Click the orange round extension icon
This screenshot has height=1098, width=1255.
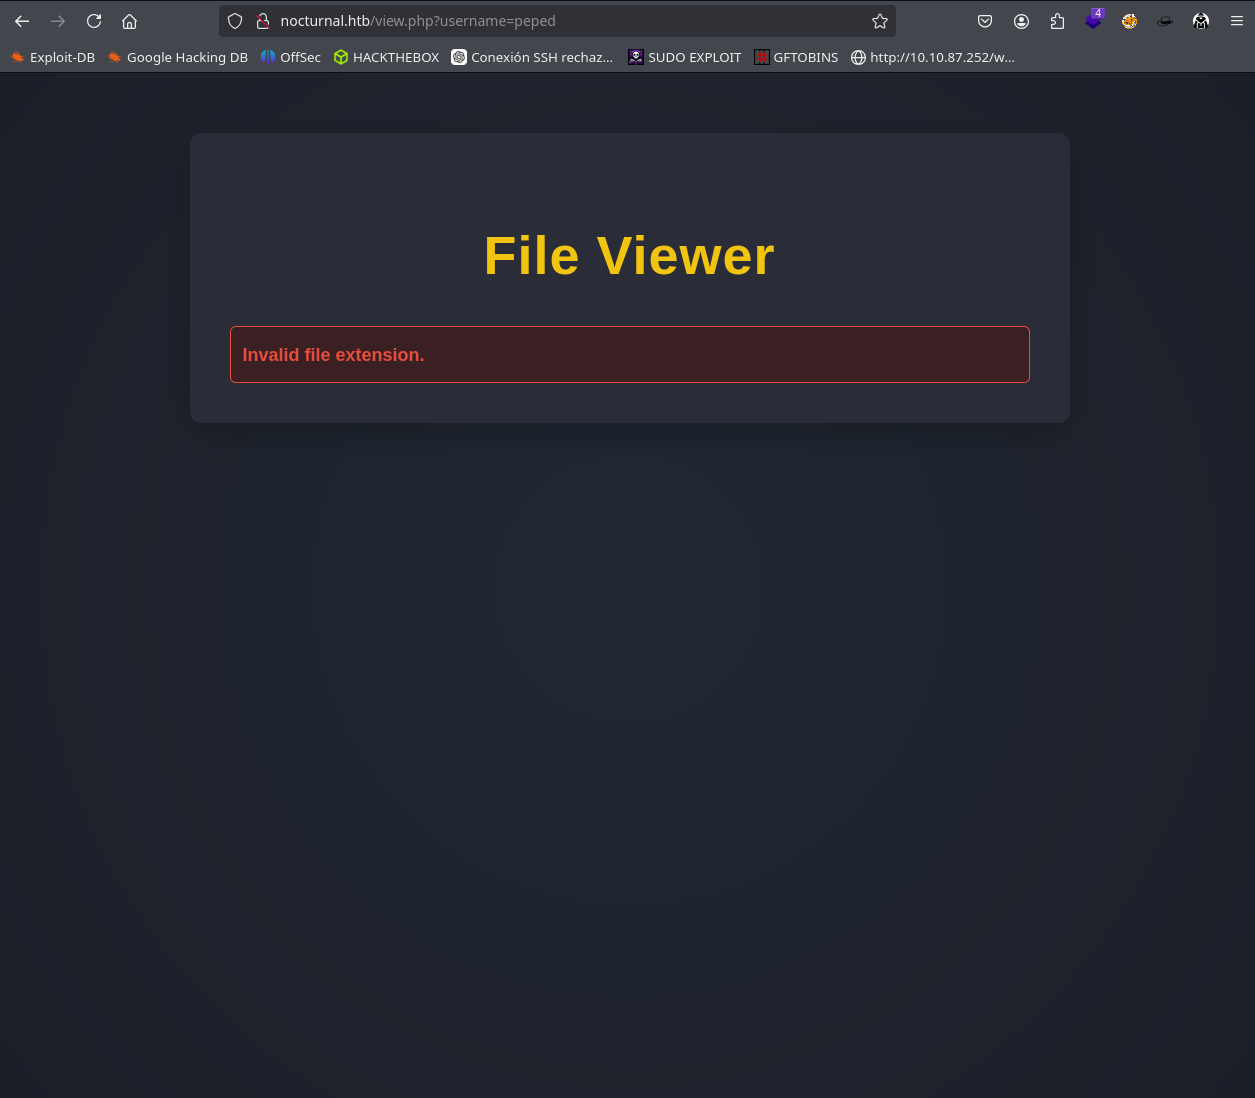tap(1129, 21)
